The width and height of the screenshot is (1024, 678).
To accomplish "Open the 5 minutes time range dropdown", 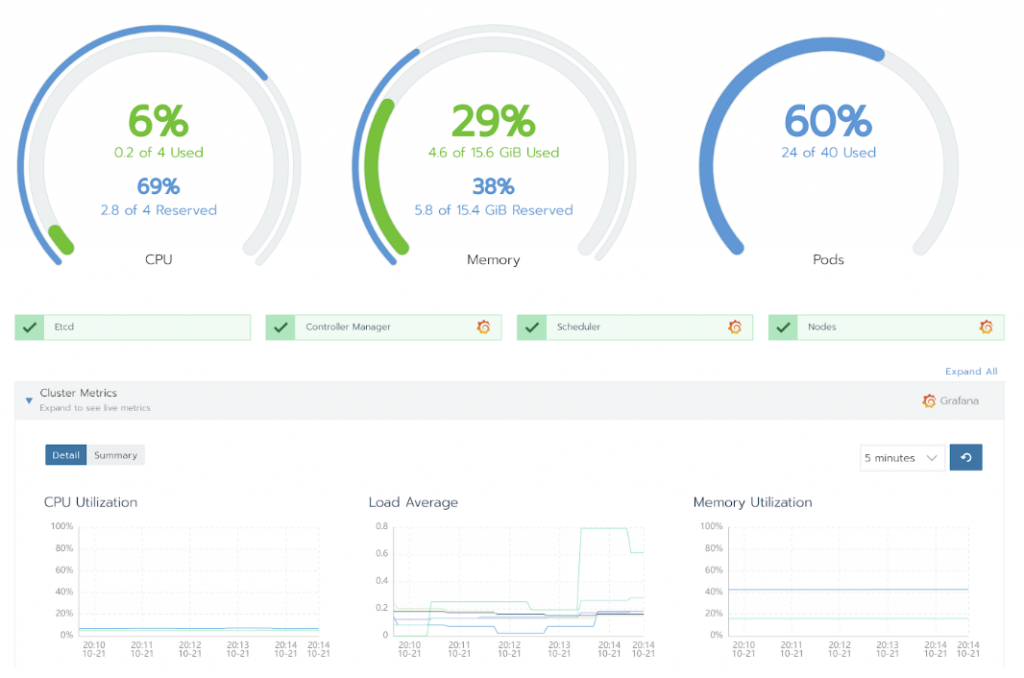I will pyautogui.click(x=902, y=458).
